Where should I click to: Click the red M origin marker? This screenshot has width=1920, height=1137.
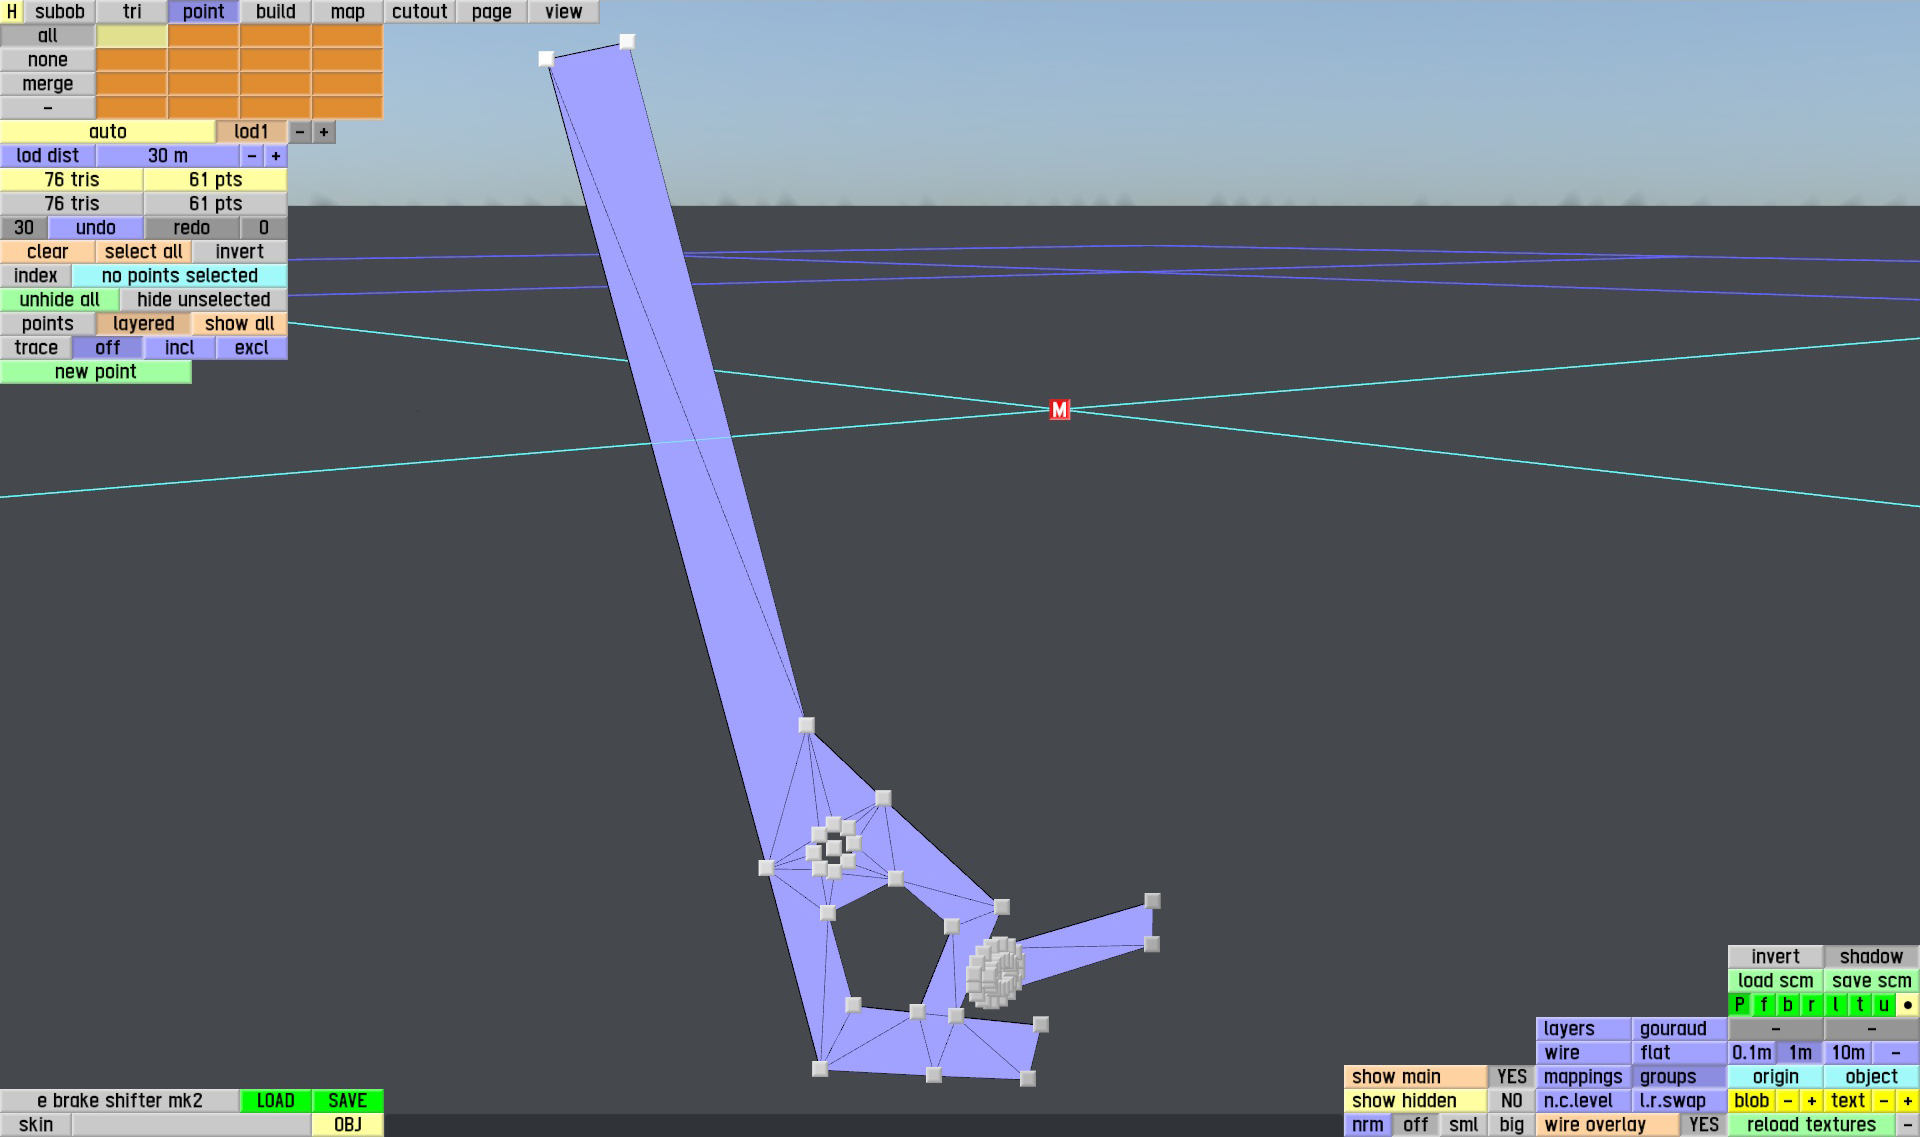point(1059,410)
